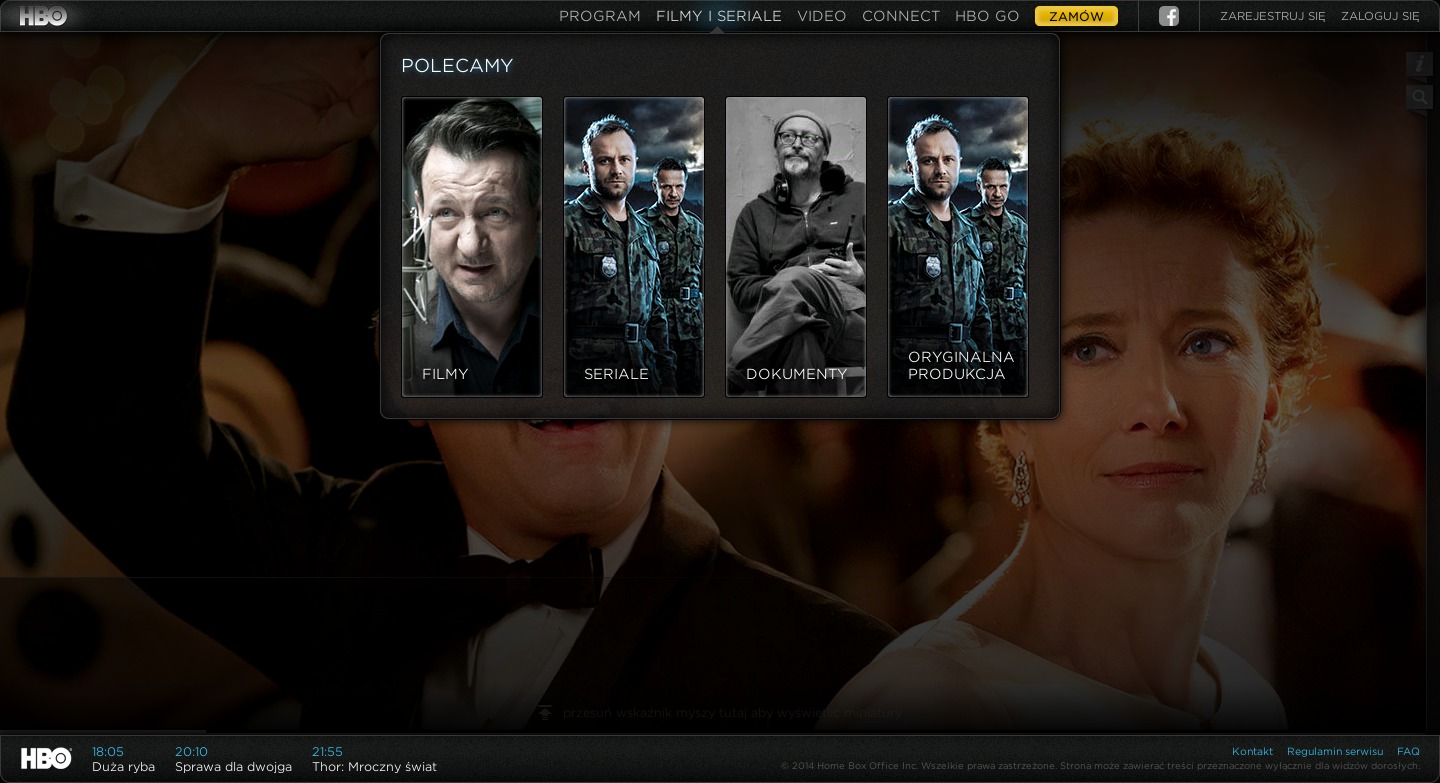Navigate to HBO GO

point(986,16)
